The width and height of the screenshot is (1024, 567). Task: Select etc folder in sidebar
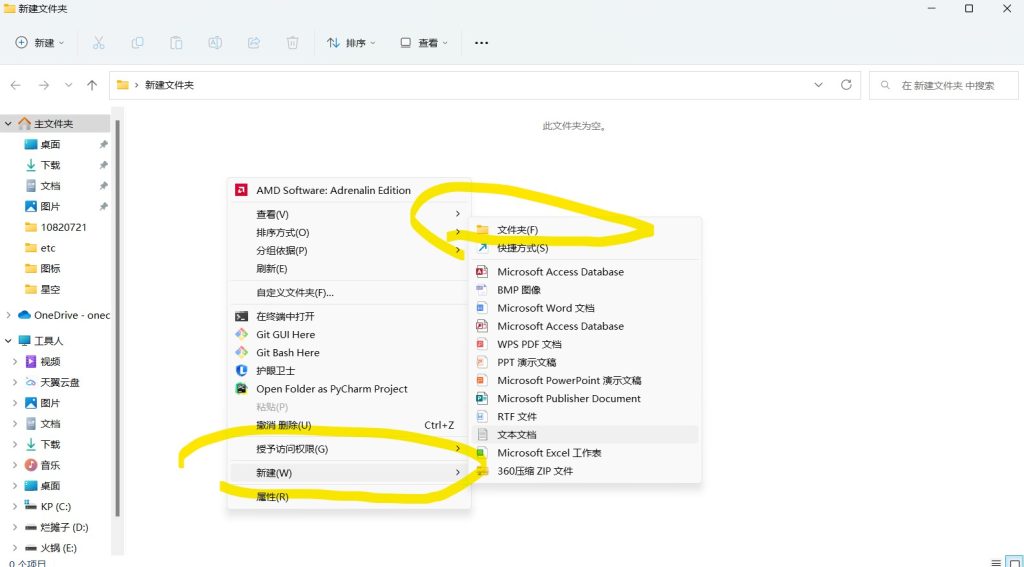(48, 248)
